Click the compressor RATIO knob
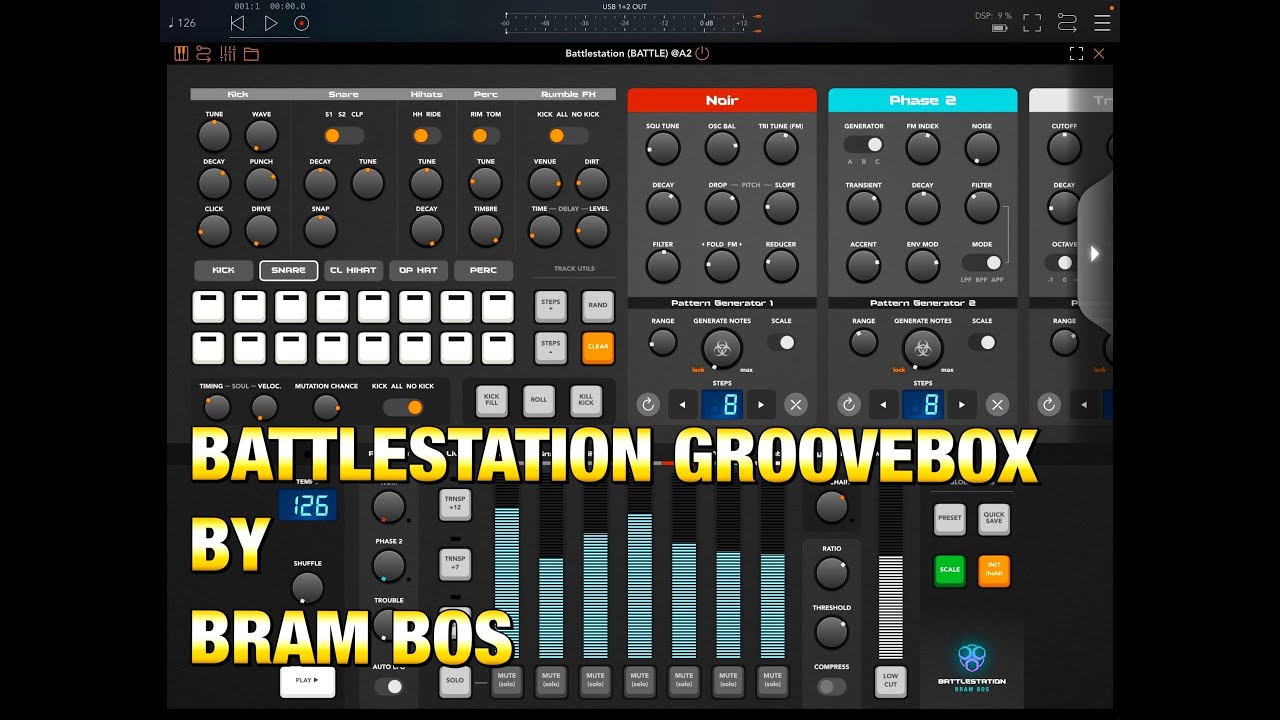Image resolution: width=1280 pixels, height=720 pixels. [x=832, y=573]
